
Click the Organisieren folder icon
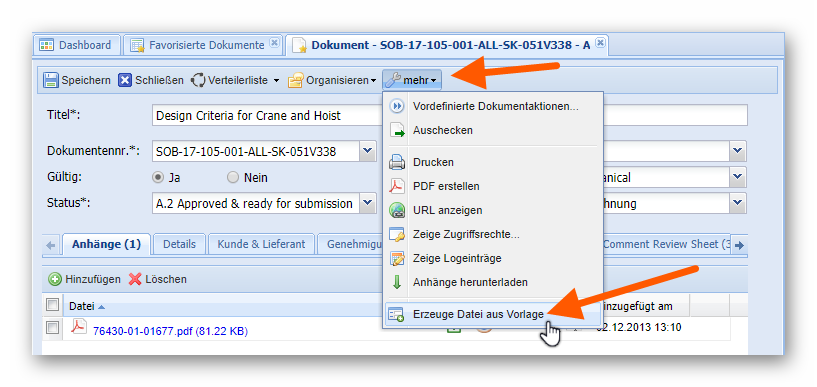(x=295, y=80)
